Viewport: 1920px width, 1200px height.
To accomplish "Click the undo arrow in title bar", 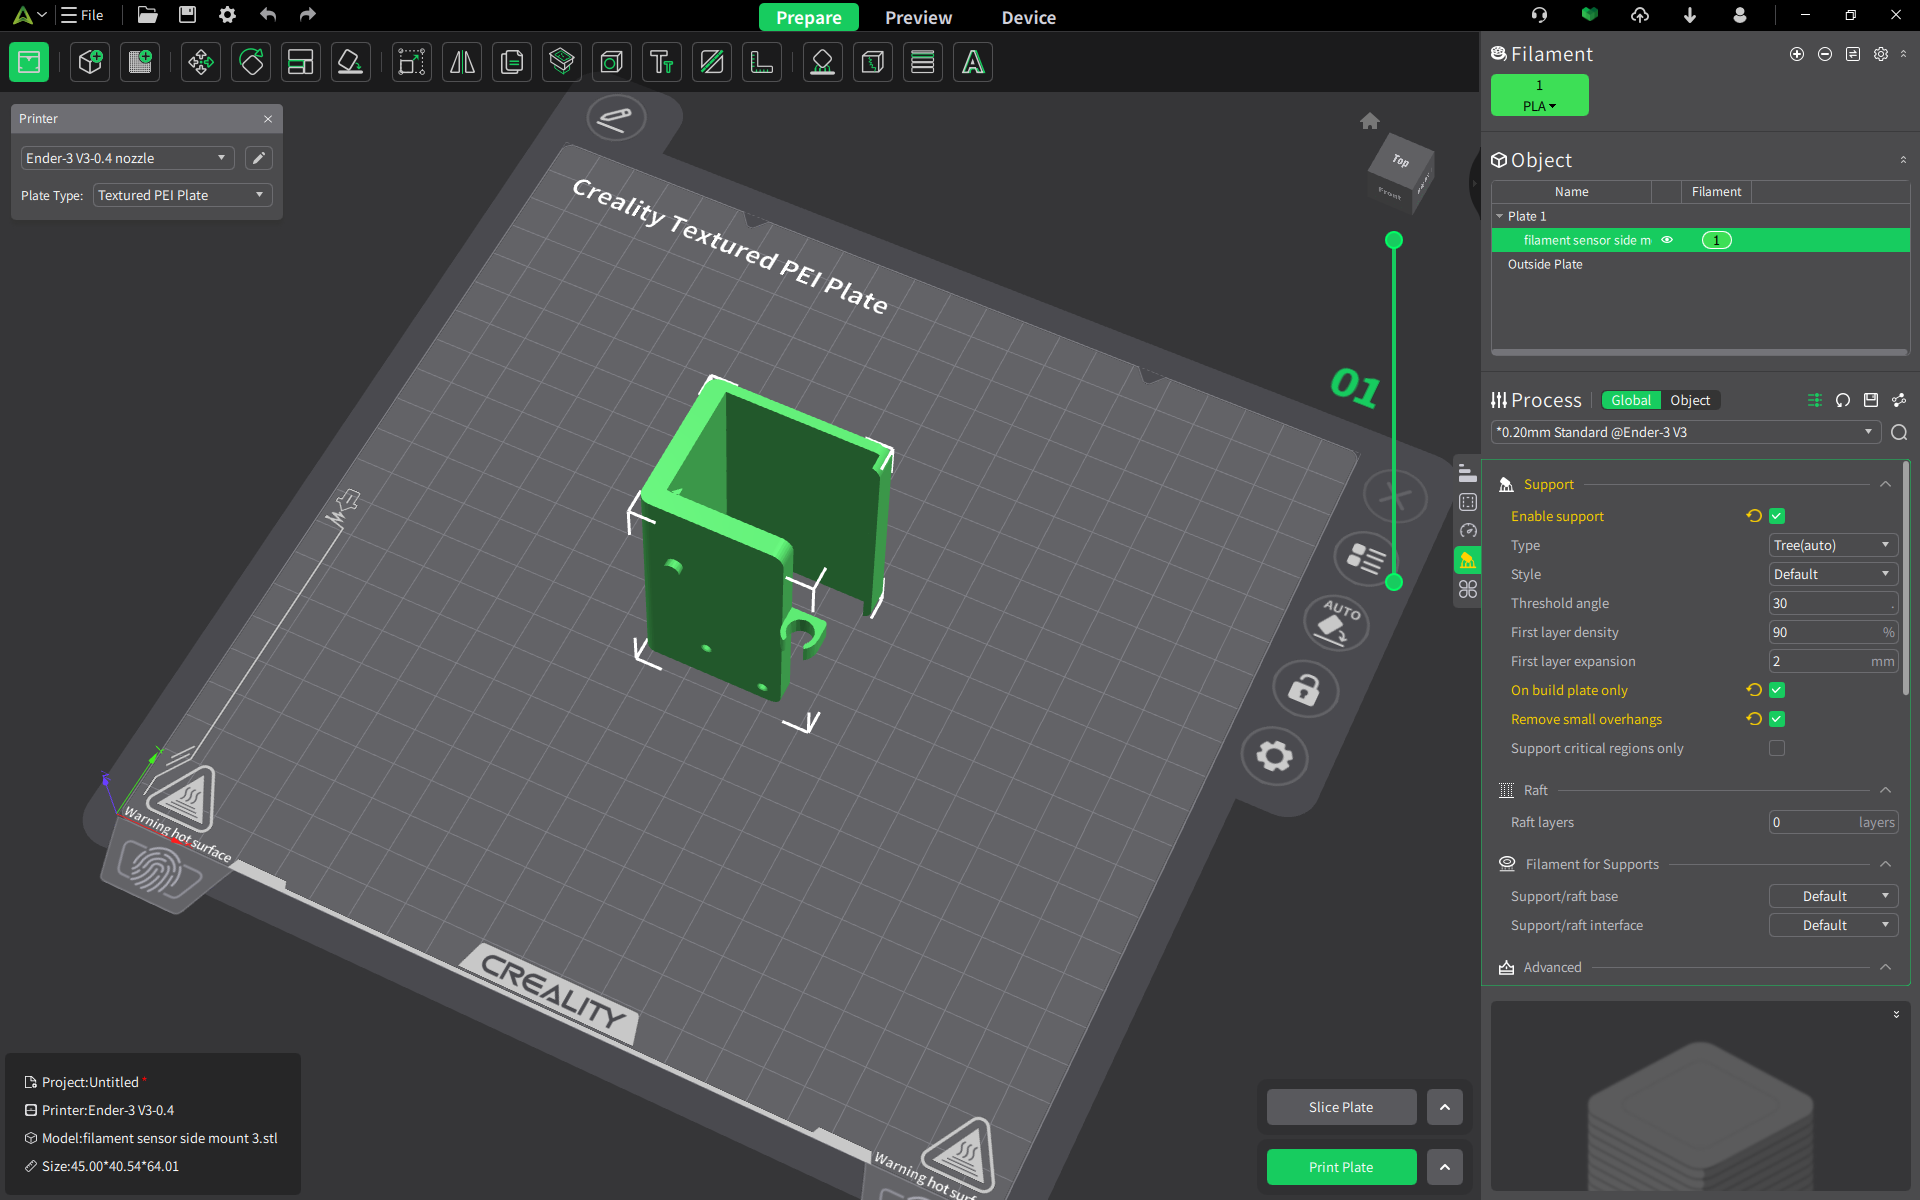I will (x=268, y=15).
